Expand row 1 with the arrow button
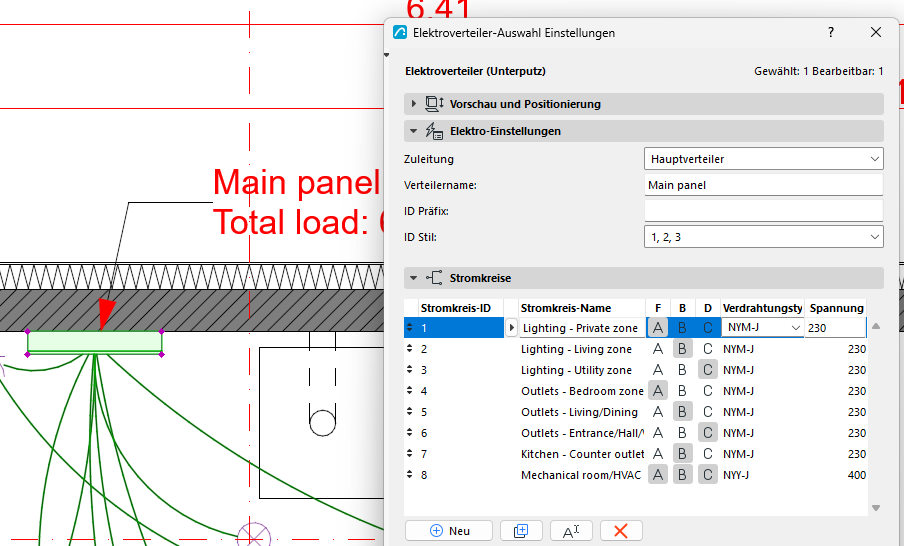This screenshot has height=546, width=904. pos(511,327)
